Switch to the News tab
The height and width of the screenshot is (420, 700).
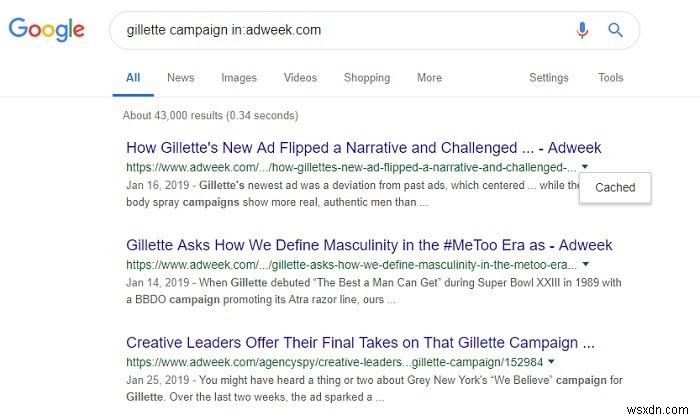point(181,78)
